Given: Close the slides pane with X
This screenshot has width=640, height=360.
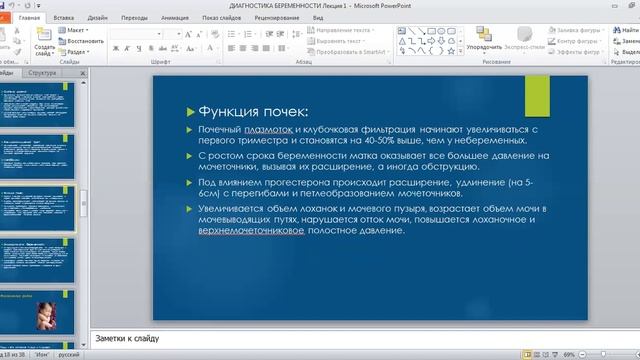Looking at the screenshot, I should pos(82,73).
